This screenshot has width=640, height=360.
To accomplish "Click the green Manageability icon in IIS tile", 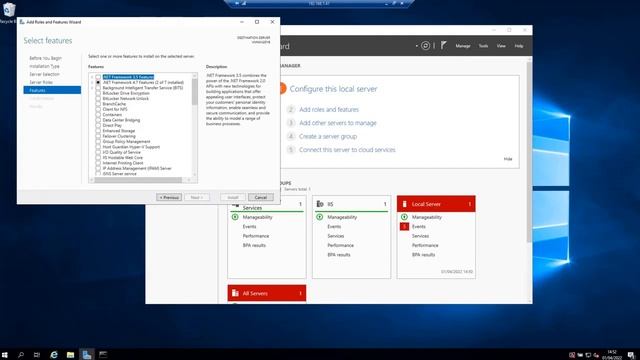I will (x=320, y=217).
